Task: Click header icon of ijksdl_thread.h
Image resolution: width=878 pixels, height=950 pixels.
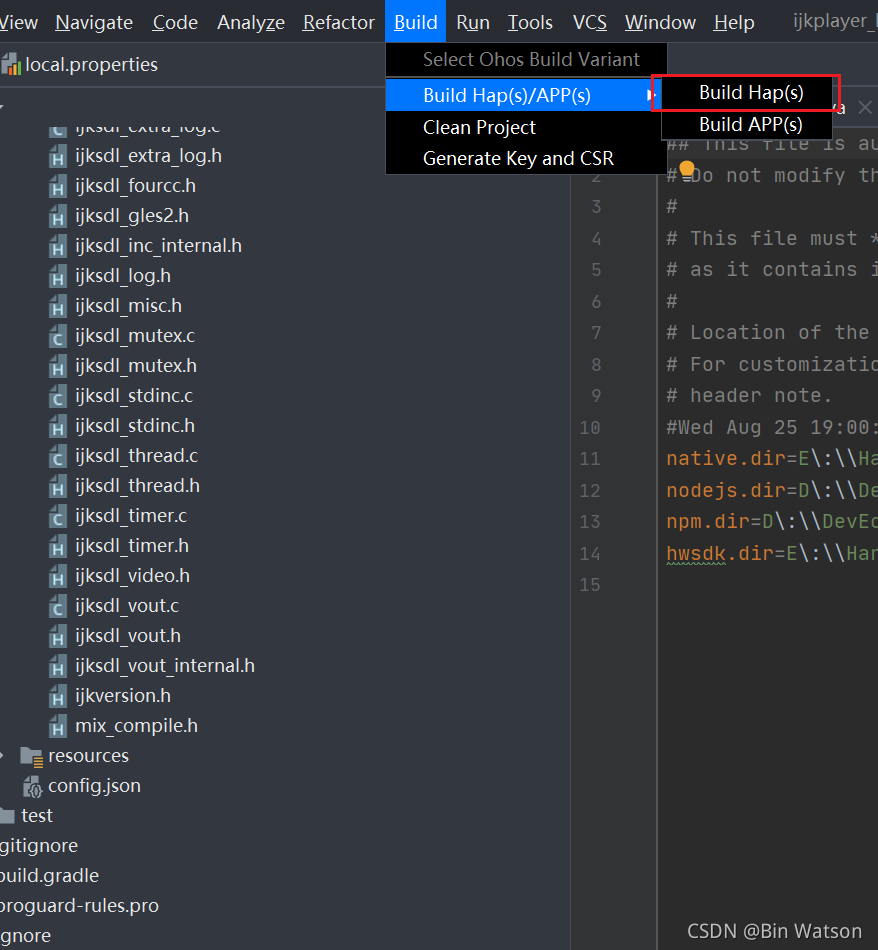Action: [x=58, y=487]
